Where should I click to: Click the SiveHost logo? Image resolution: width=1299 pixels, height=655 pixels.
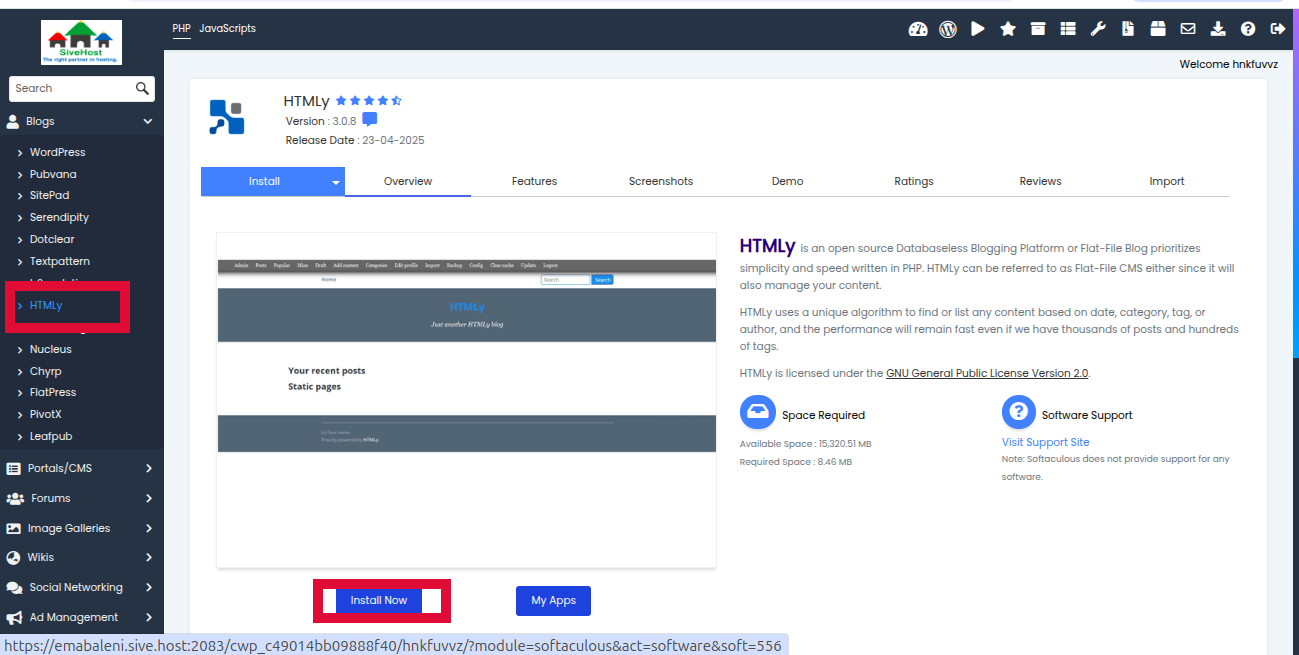pos(82,43)
